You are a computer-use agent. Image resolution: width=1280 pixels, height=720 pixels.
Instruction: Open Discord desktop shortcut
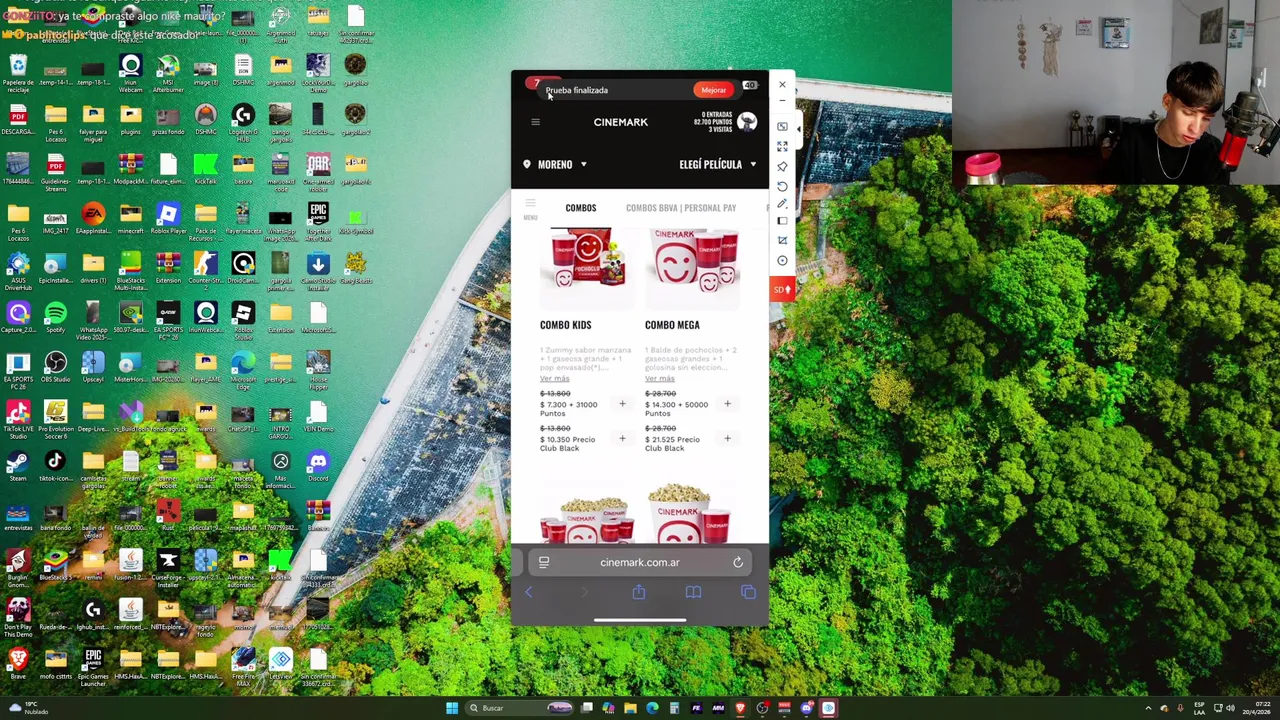coord(318,466)
